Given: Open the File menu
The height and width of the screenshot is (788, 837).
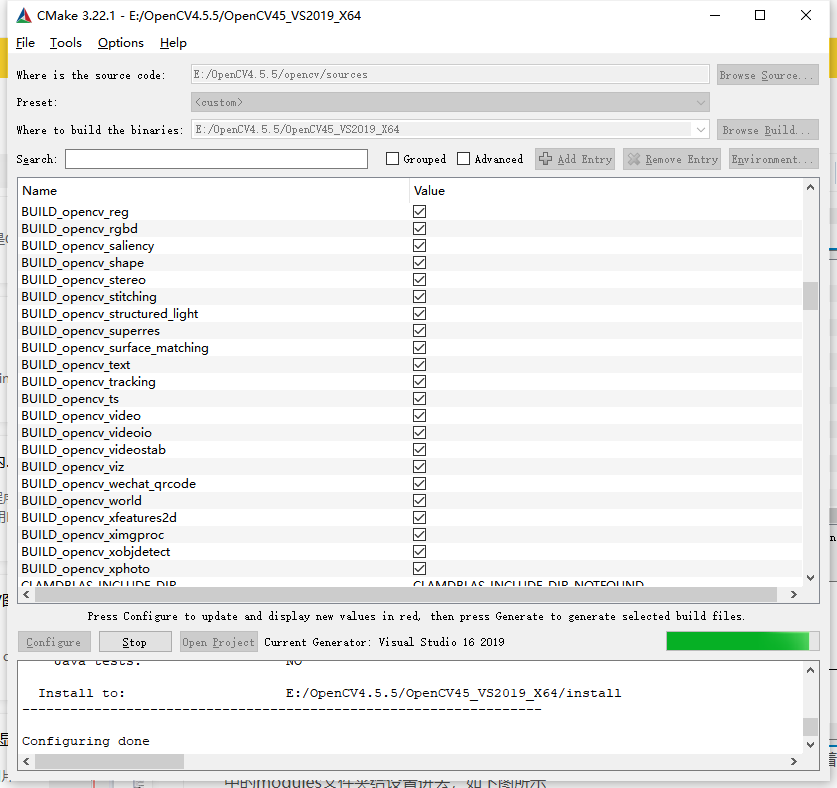Looking at the screenshot, I should click(x=25, y=43).
